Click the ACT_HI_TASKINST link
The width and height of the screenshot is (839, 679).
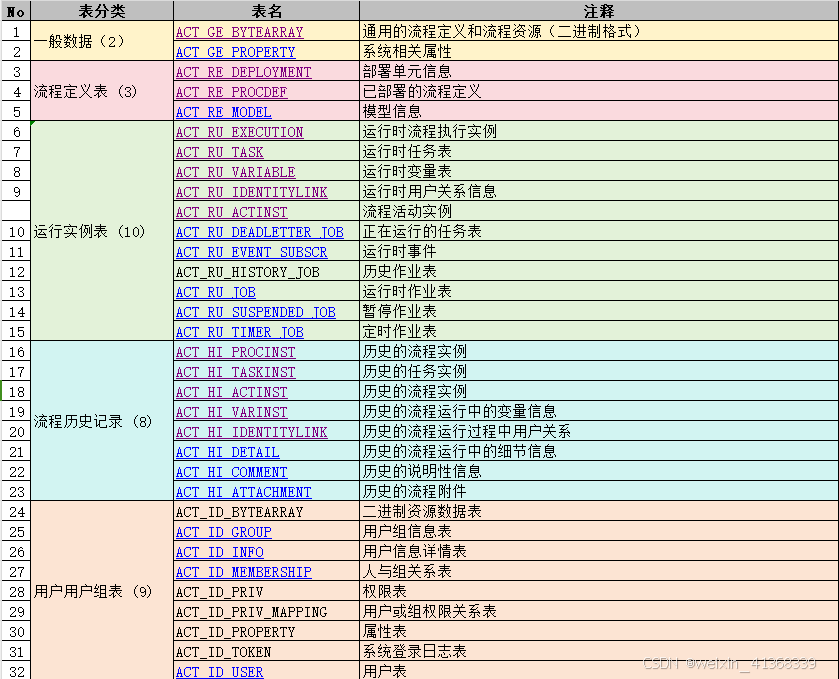pos(235,372)
